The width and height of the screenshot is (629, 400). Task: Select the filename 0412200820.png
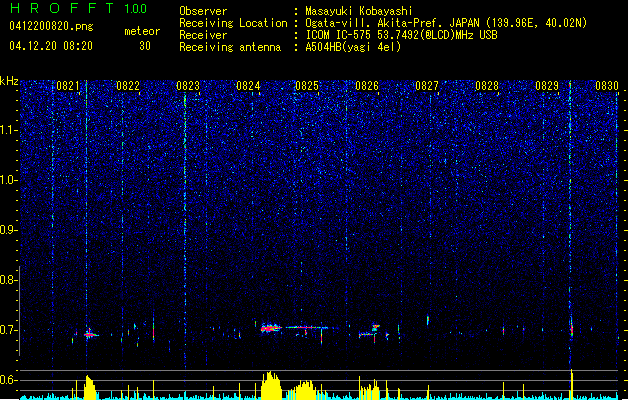click(x=51, y=26)
